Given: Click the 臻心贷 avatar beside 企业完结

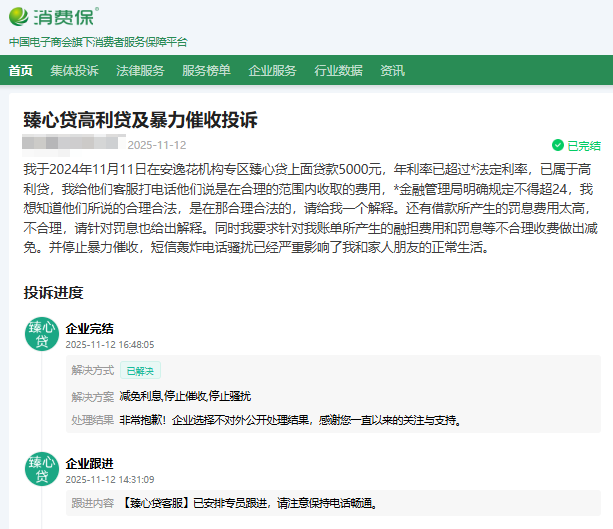Looking at the screenshot, I should coord(42,334).
